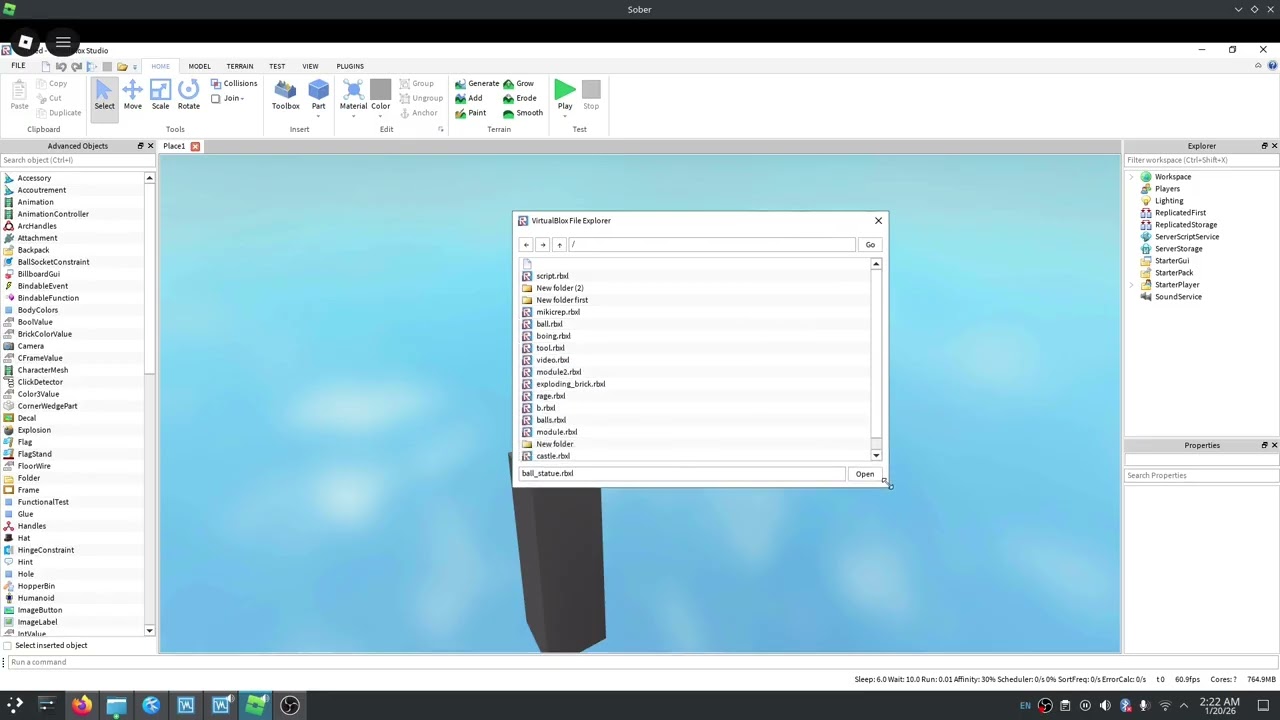The width and height of the screenshot is (1280, 720).
Task: Expand the Workspace tree node
Action: click(x=1132, y=177)
